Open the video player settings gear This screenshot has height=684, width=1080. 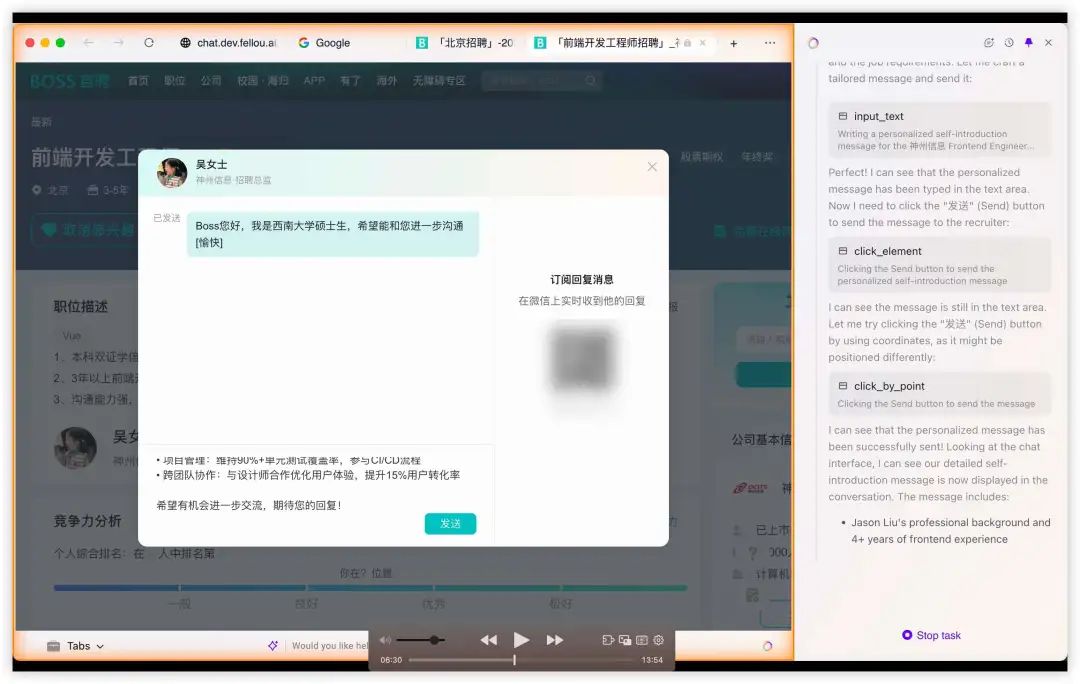(x=658, y=640)
